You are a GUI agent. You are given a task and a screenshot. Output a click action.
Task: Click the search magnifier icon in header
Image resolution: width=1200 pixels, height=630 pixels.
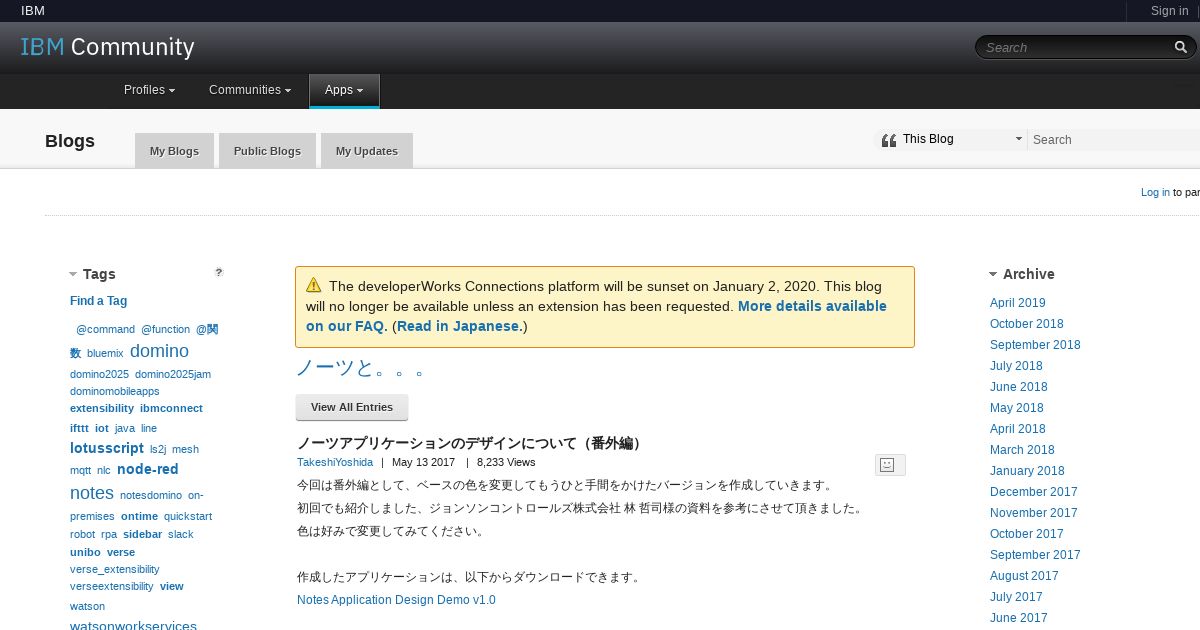[x=1181, y=47]
